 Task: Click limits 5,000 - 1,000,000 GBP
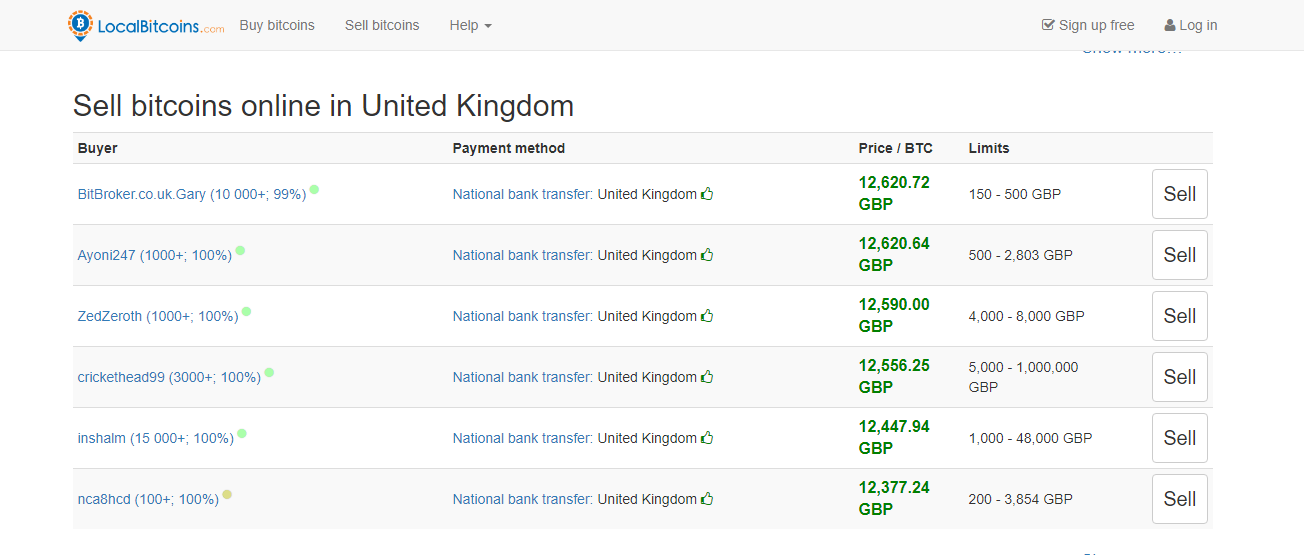coord(1024,377)
